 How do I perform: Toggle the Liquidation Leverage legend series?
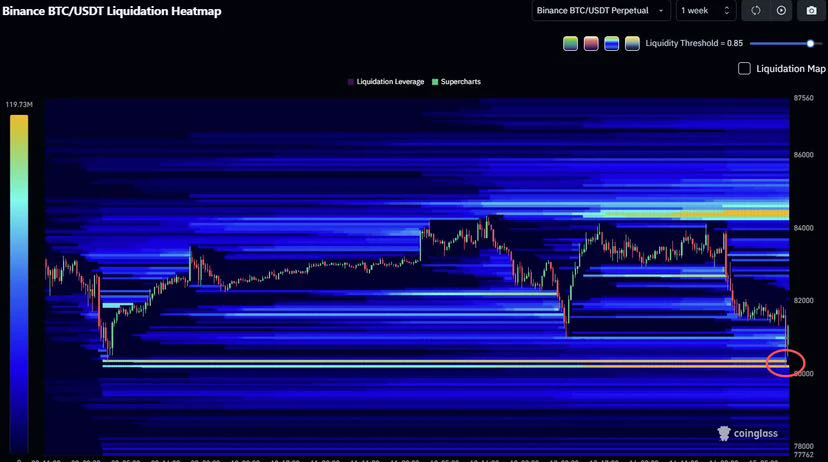click(x=386, y=82)
